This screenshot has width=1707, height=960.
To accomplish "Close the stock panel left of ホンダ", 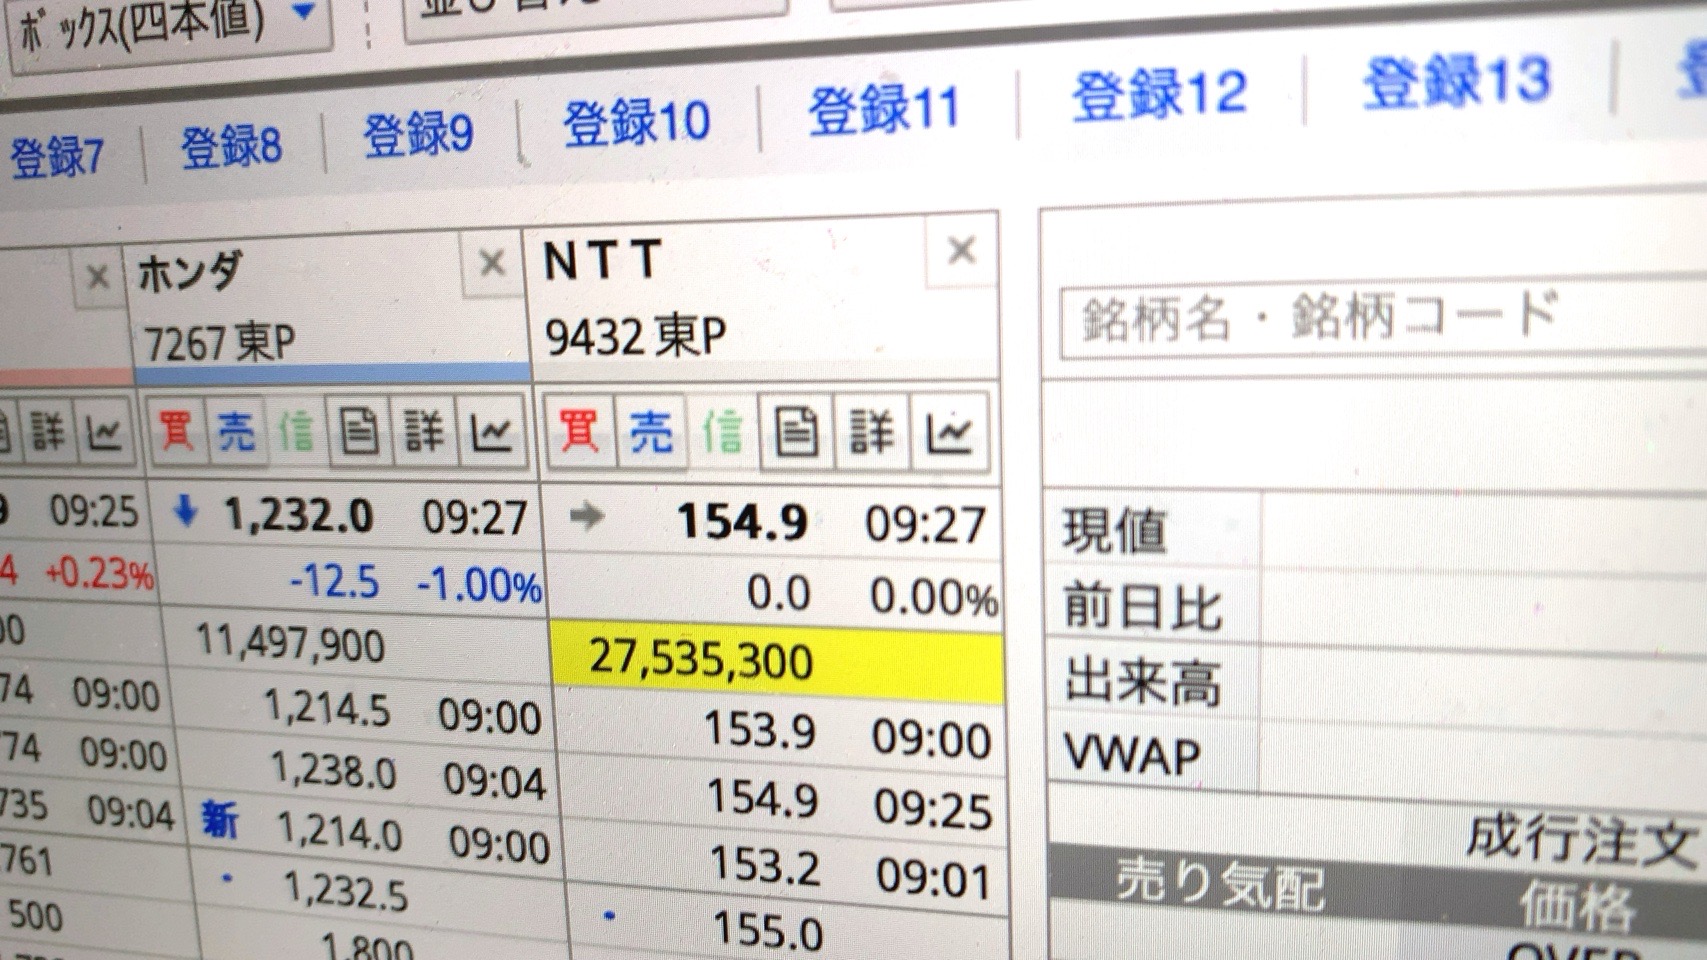I will point(97,276).
